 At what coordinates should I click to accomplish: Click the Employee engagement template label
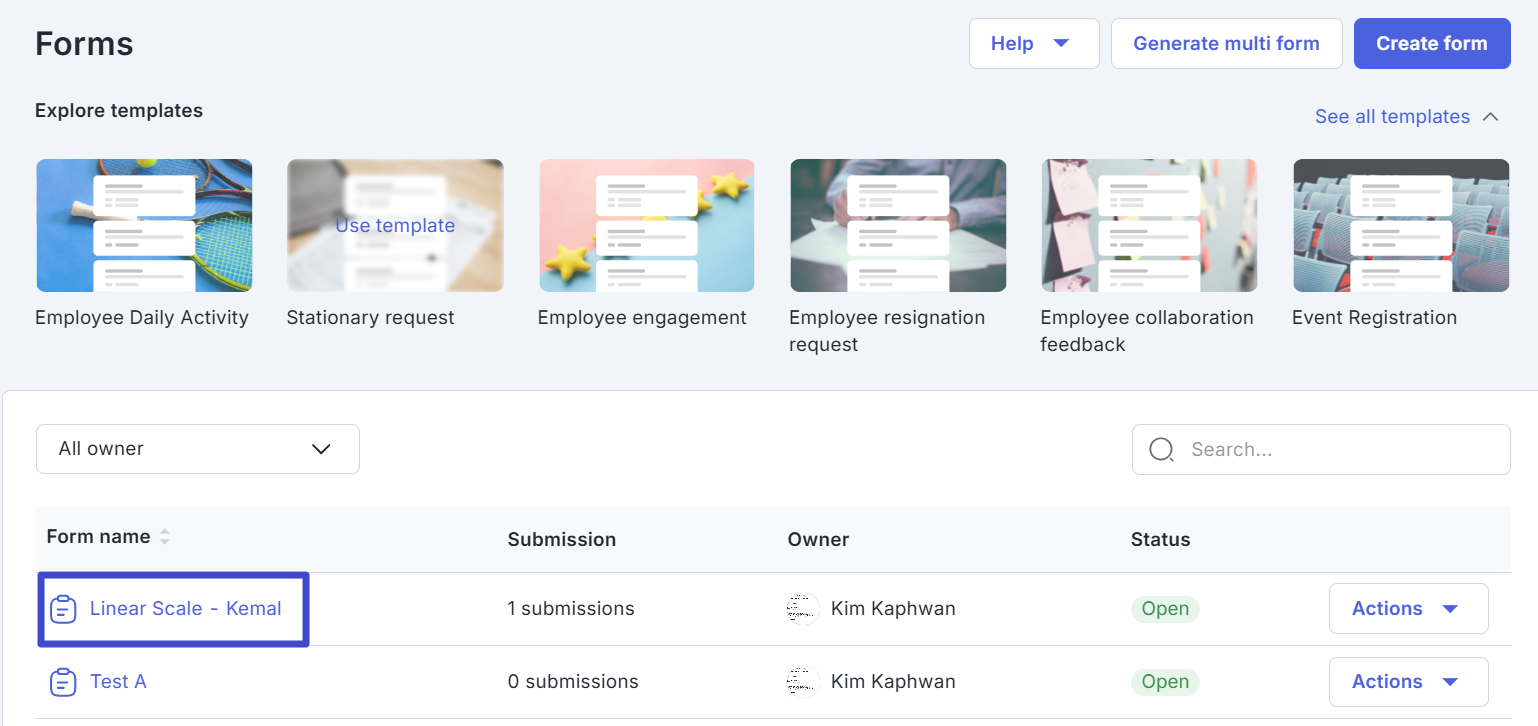[x=642, y=318]
